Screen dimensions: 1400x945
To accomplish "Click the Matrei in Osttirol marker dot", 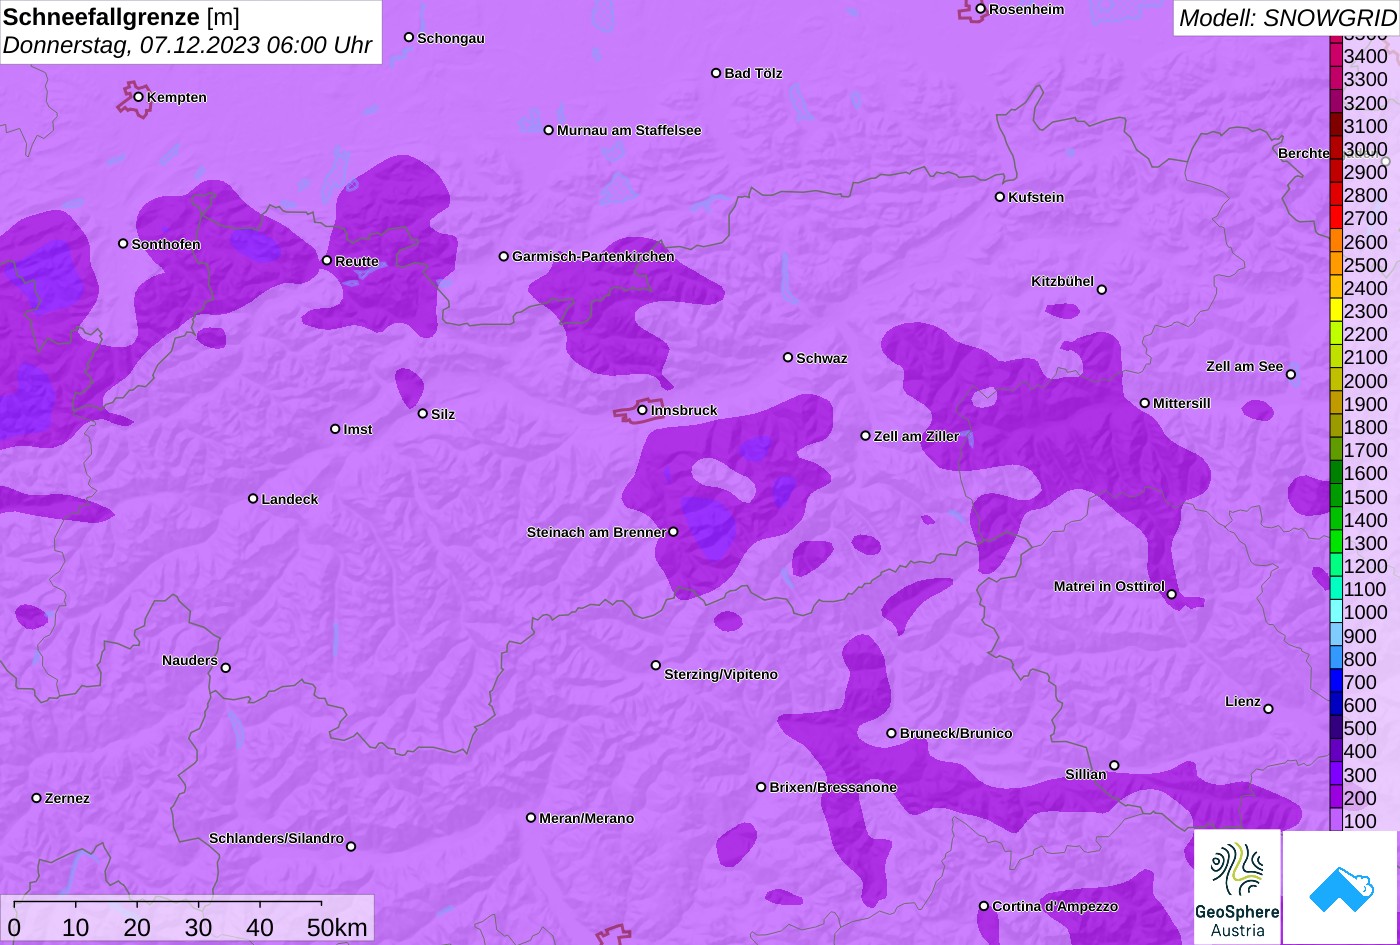I will 1172,594.
